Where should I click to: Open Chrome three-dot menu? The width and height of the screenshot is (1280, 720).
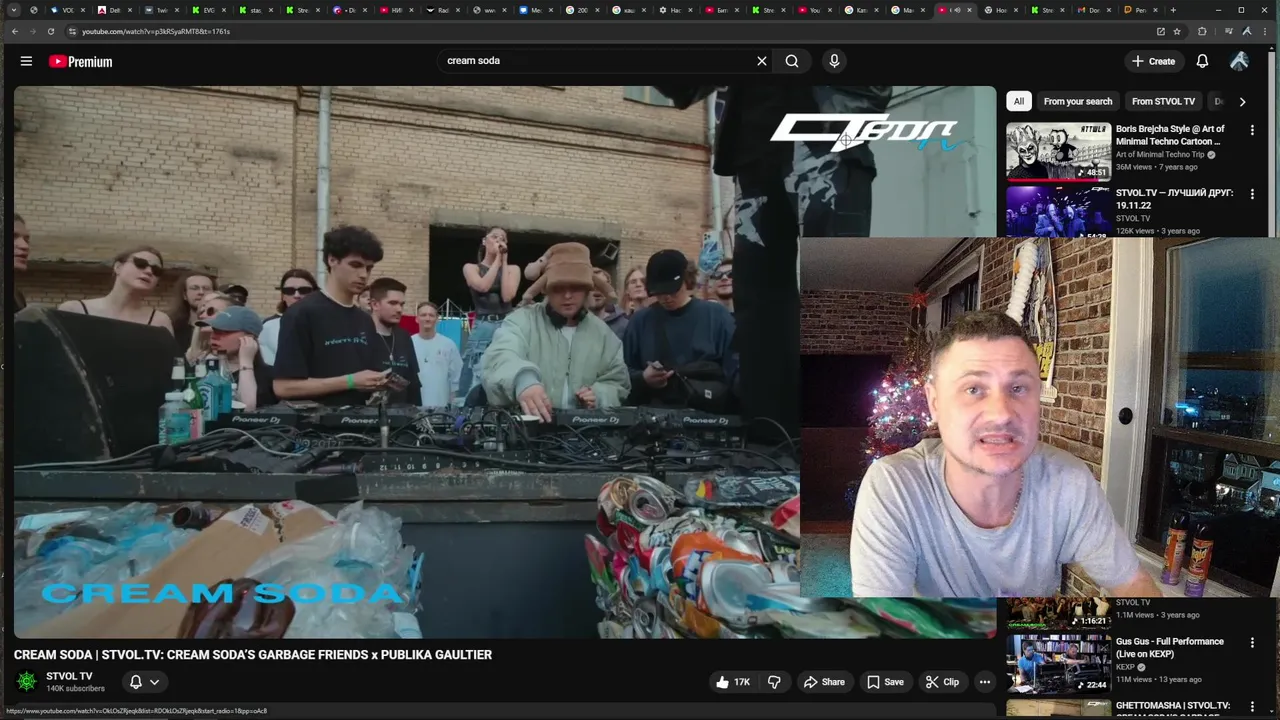point(1264,31)
